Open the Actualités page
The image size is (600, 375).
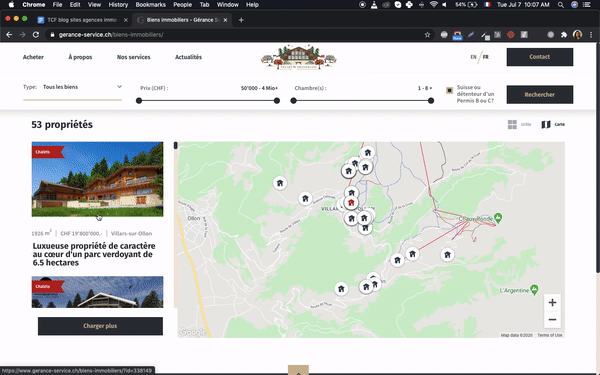188,57
